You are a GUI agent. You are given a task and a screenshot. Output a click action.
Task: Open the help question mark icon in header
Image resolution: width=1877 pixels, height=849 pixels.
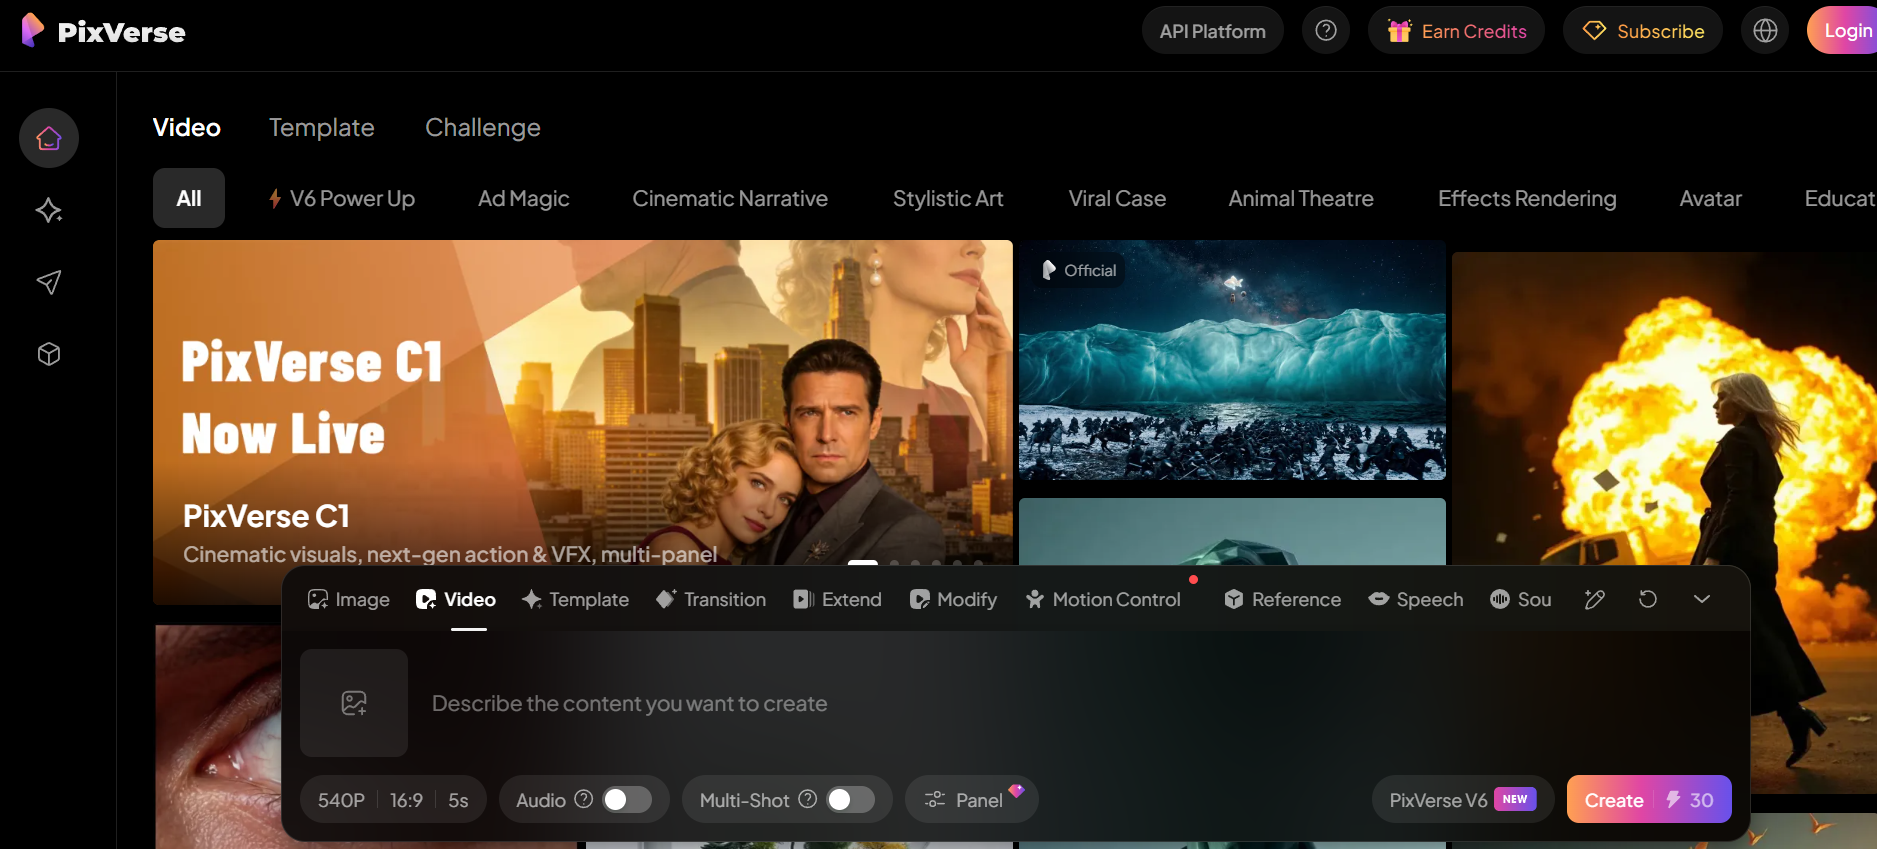[x=1326, y=31]
